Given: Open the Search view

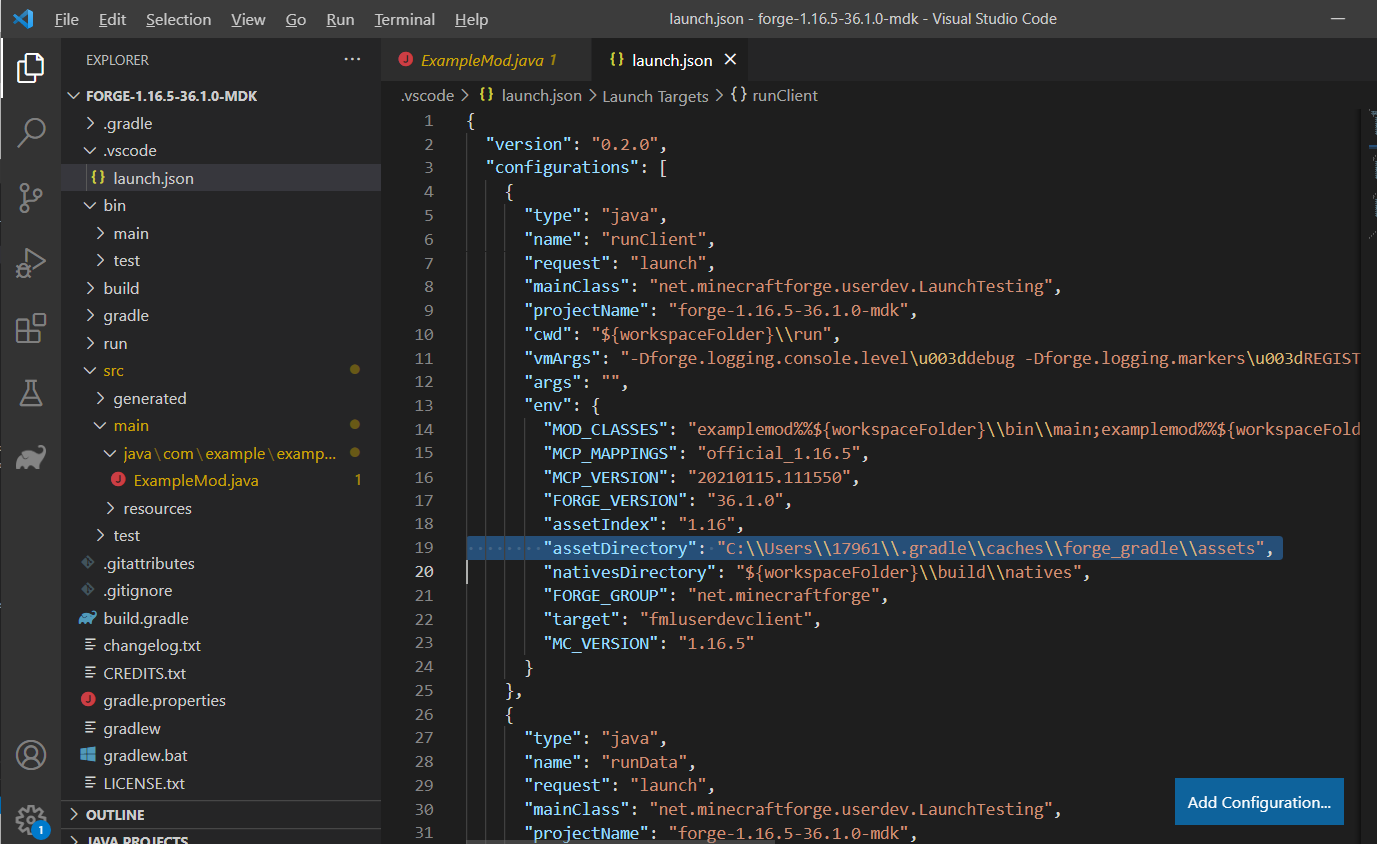Looking at the screenshot, I should [x=30, y=131].
